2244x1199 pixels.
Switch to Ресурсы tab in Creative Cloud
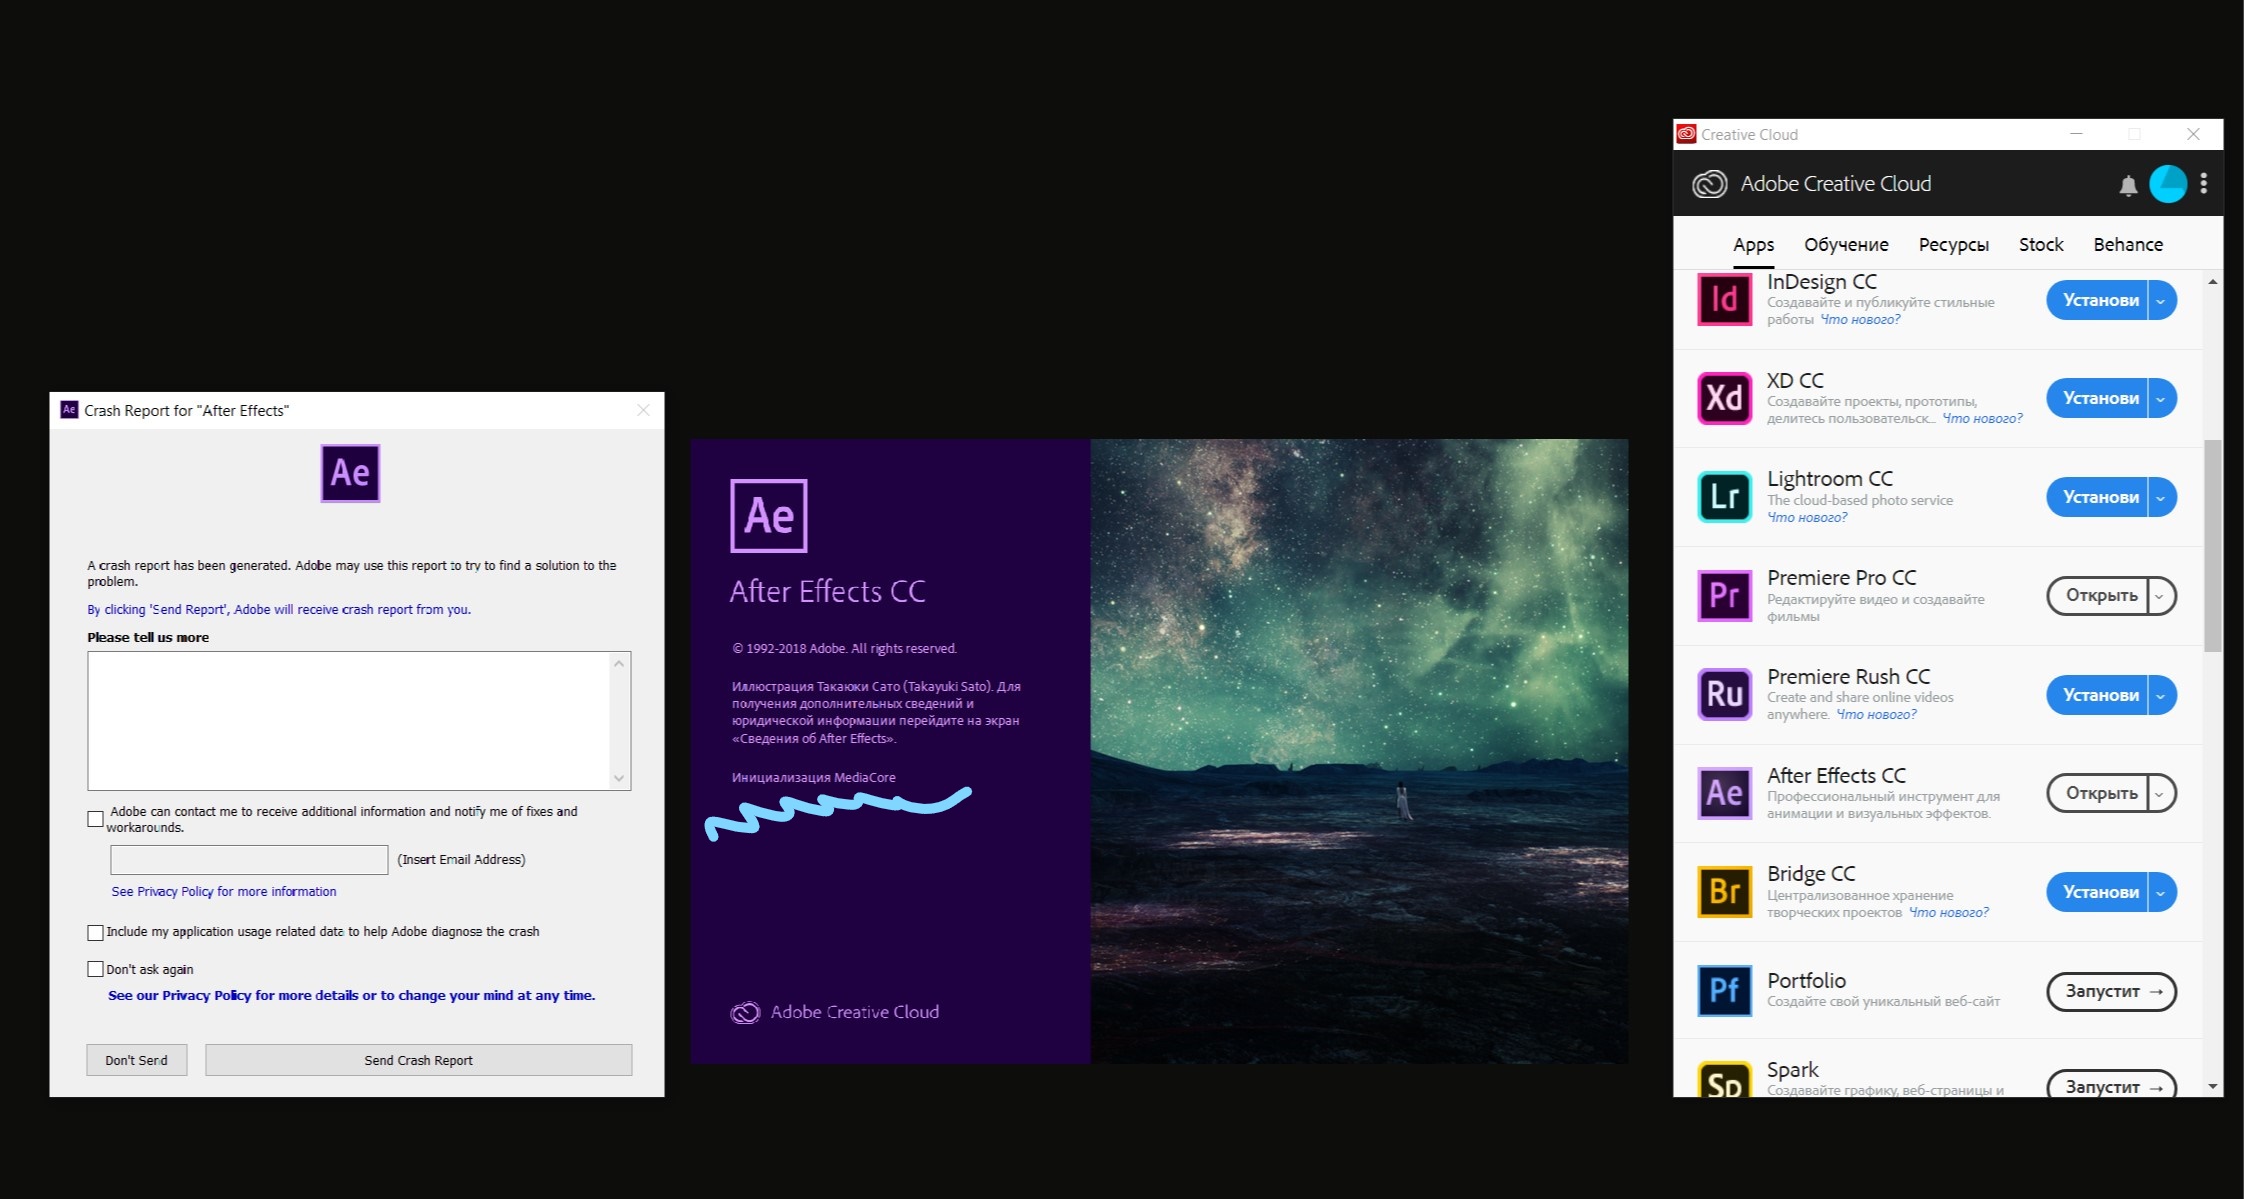pos(1953,243)
